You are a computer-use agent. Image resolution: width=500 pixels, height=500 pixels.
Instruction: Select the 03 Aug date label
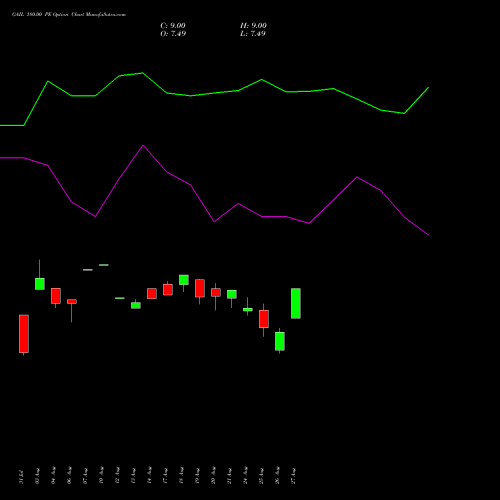tap(37, 476)
